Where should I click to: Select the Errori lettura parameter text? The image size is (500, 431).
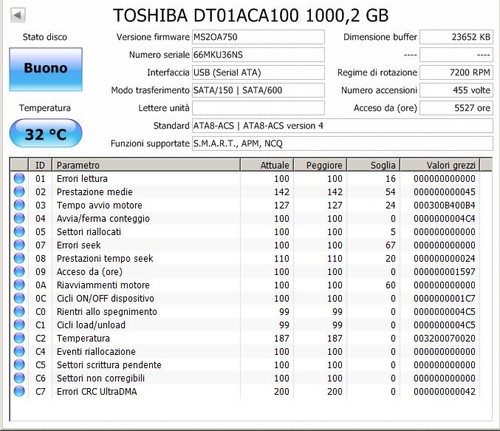(x=82, y=179)
